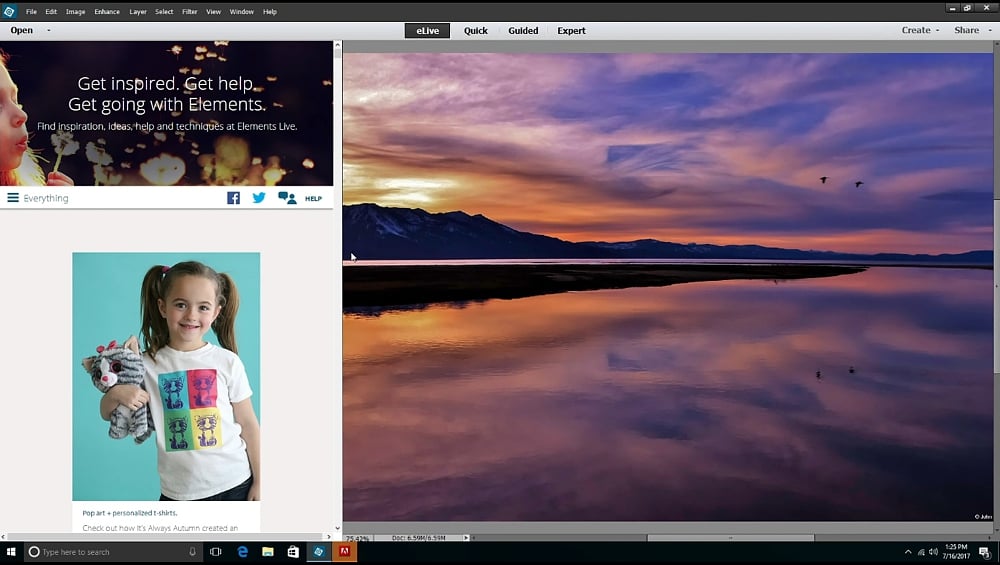Click the Type here to search box
The image size is (1000, 565).
tap(114, 552)
